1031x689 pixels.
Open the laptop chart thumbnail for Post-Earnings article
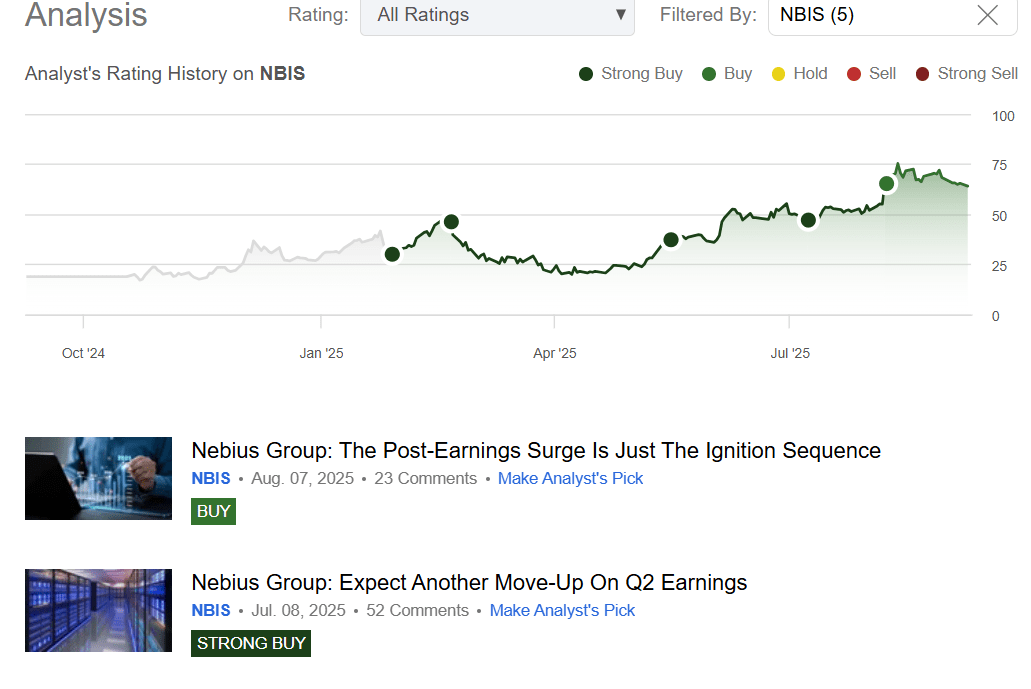(x=99, y=479)
